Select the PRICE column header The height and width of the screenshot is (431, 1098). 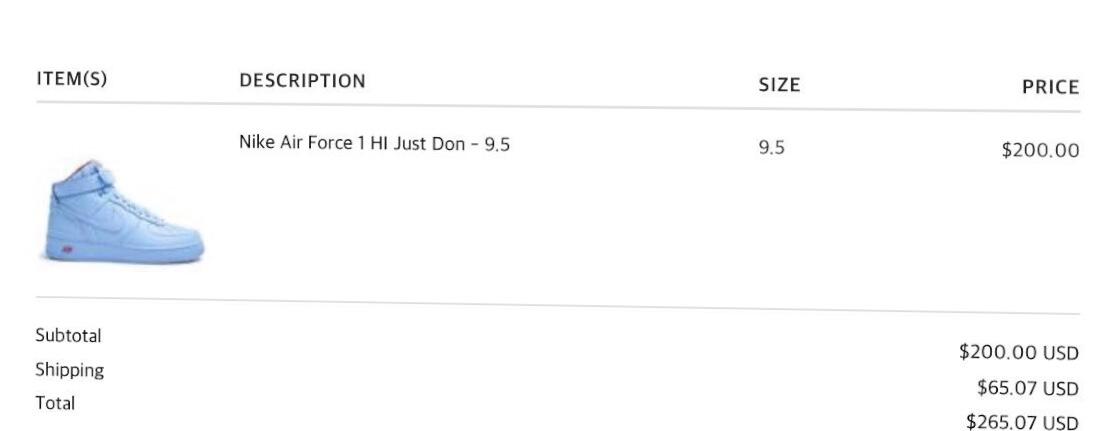click(1050, 88)
